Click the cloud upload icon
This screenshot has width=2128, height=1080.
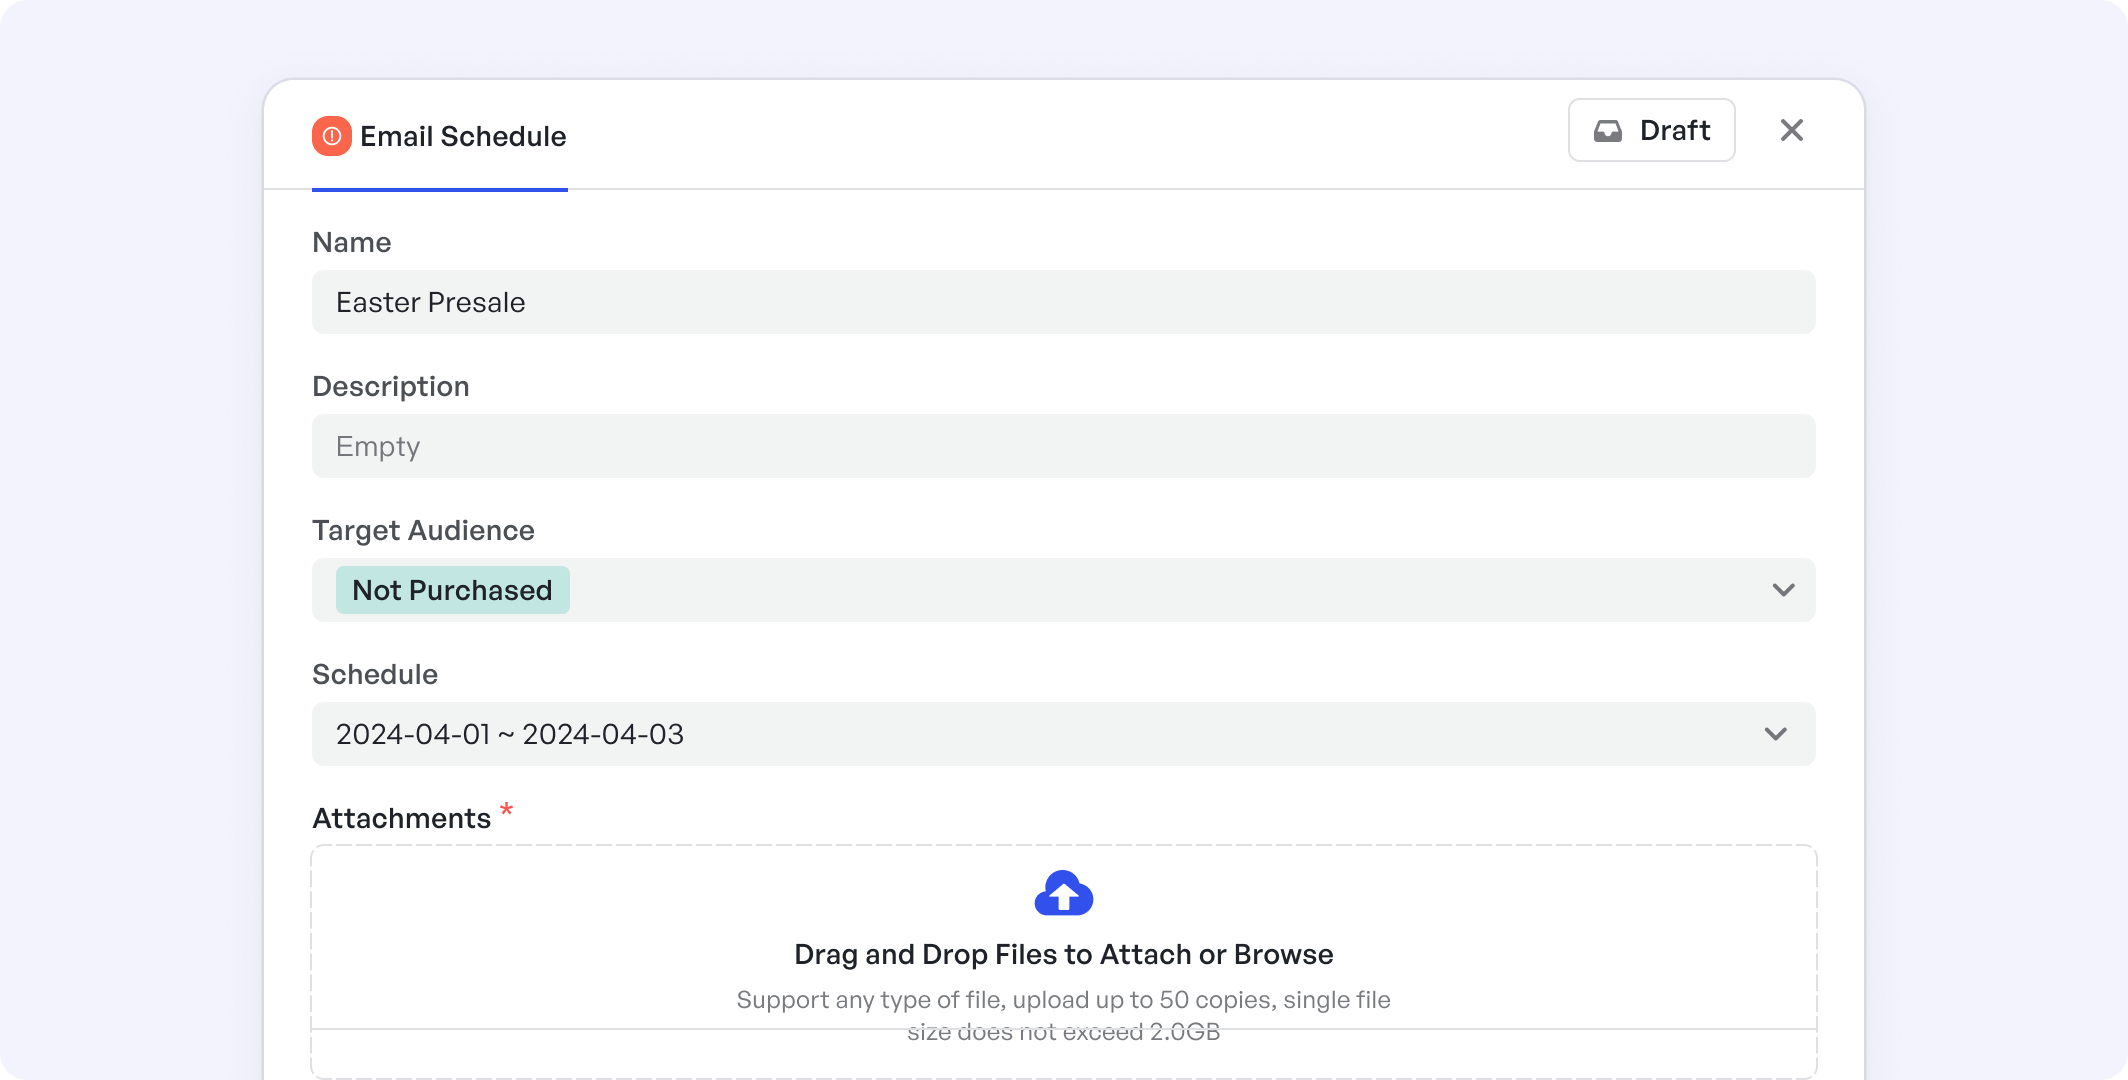click(1063, 893)
